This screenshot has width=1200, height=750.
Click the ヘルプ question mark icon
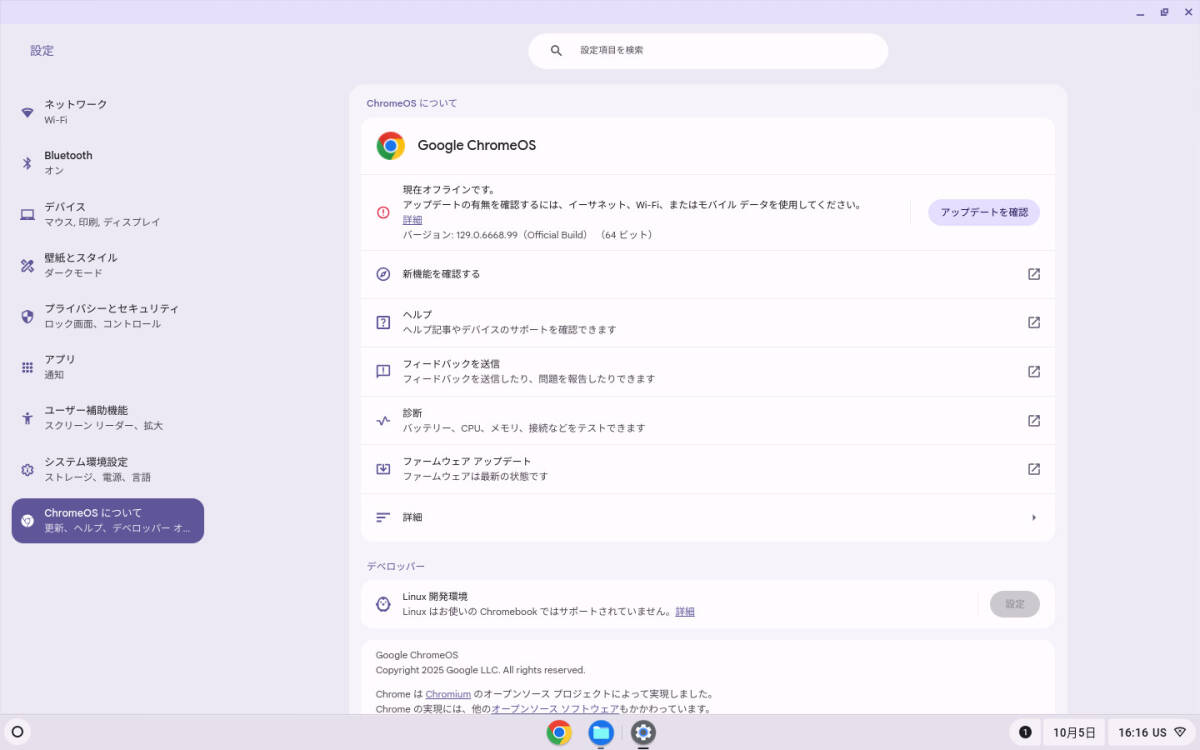[x=382, y=321]
